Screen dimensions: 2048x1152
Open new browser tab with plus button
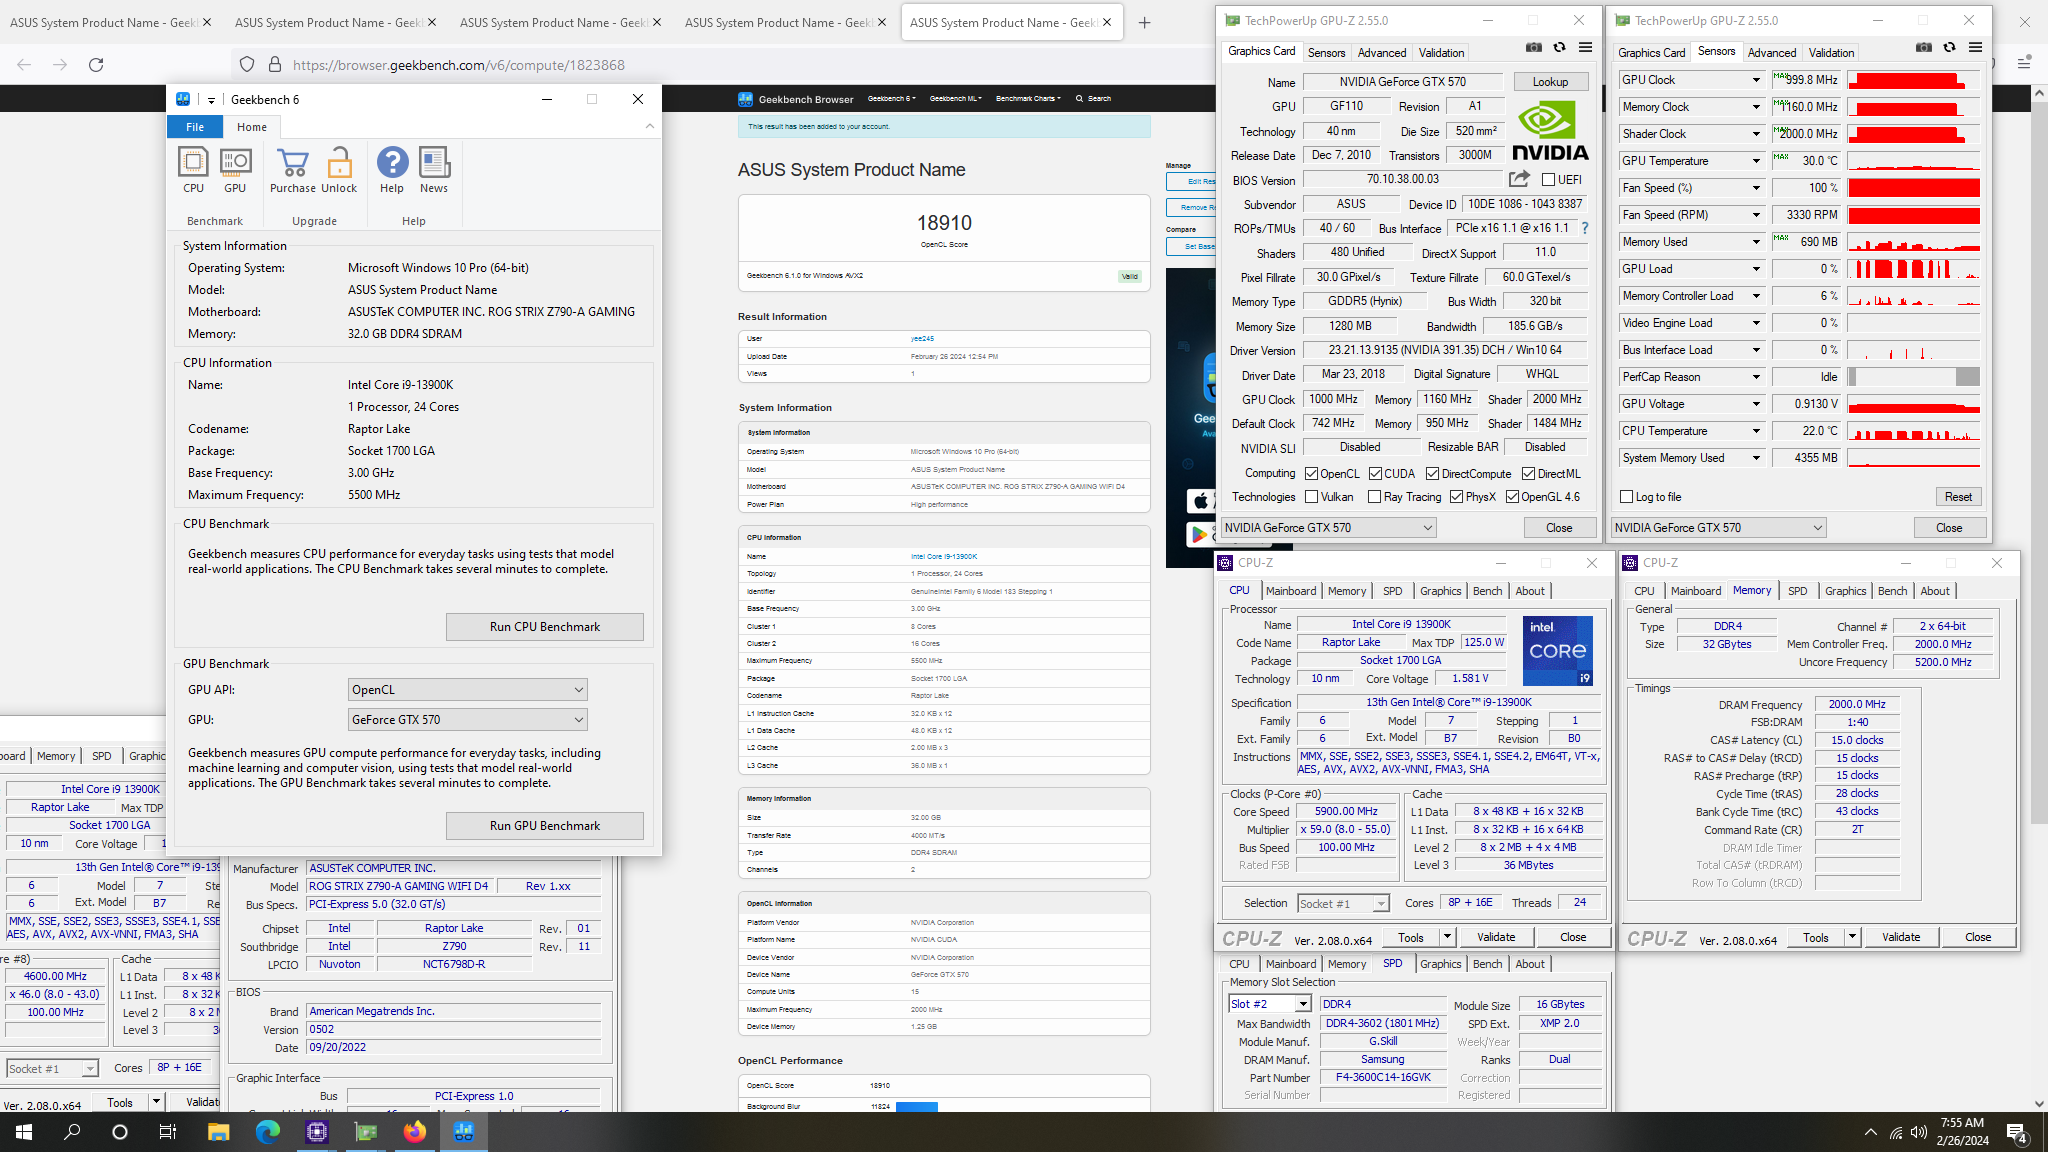[1144, 23]
